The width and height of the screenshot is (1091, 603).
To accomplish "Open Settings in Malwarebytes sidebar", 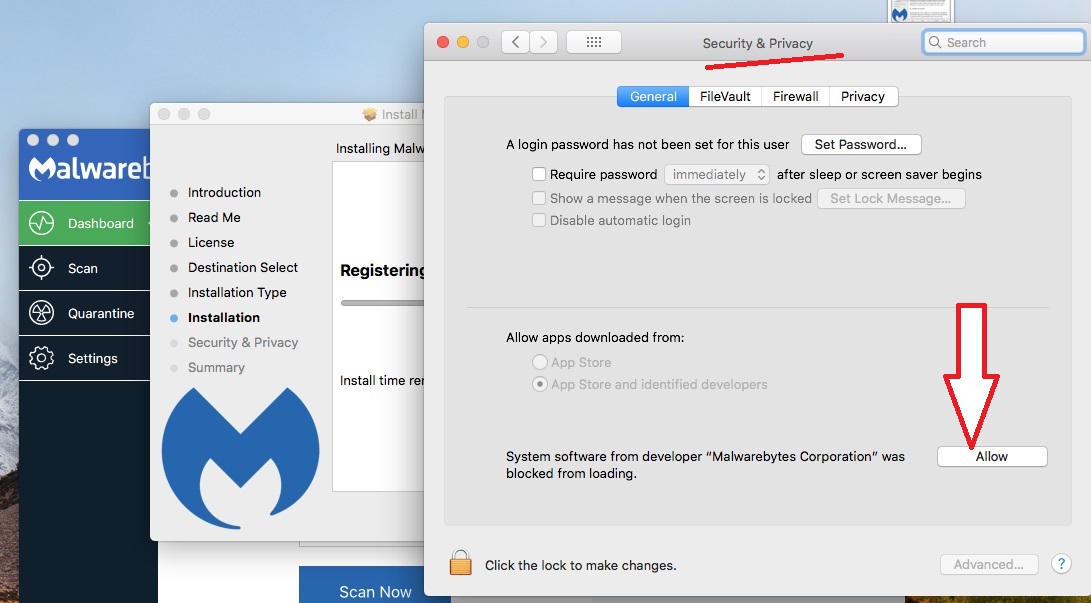I will 84,358.
